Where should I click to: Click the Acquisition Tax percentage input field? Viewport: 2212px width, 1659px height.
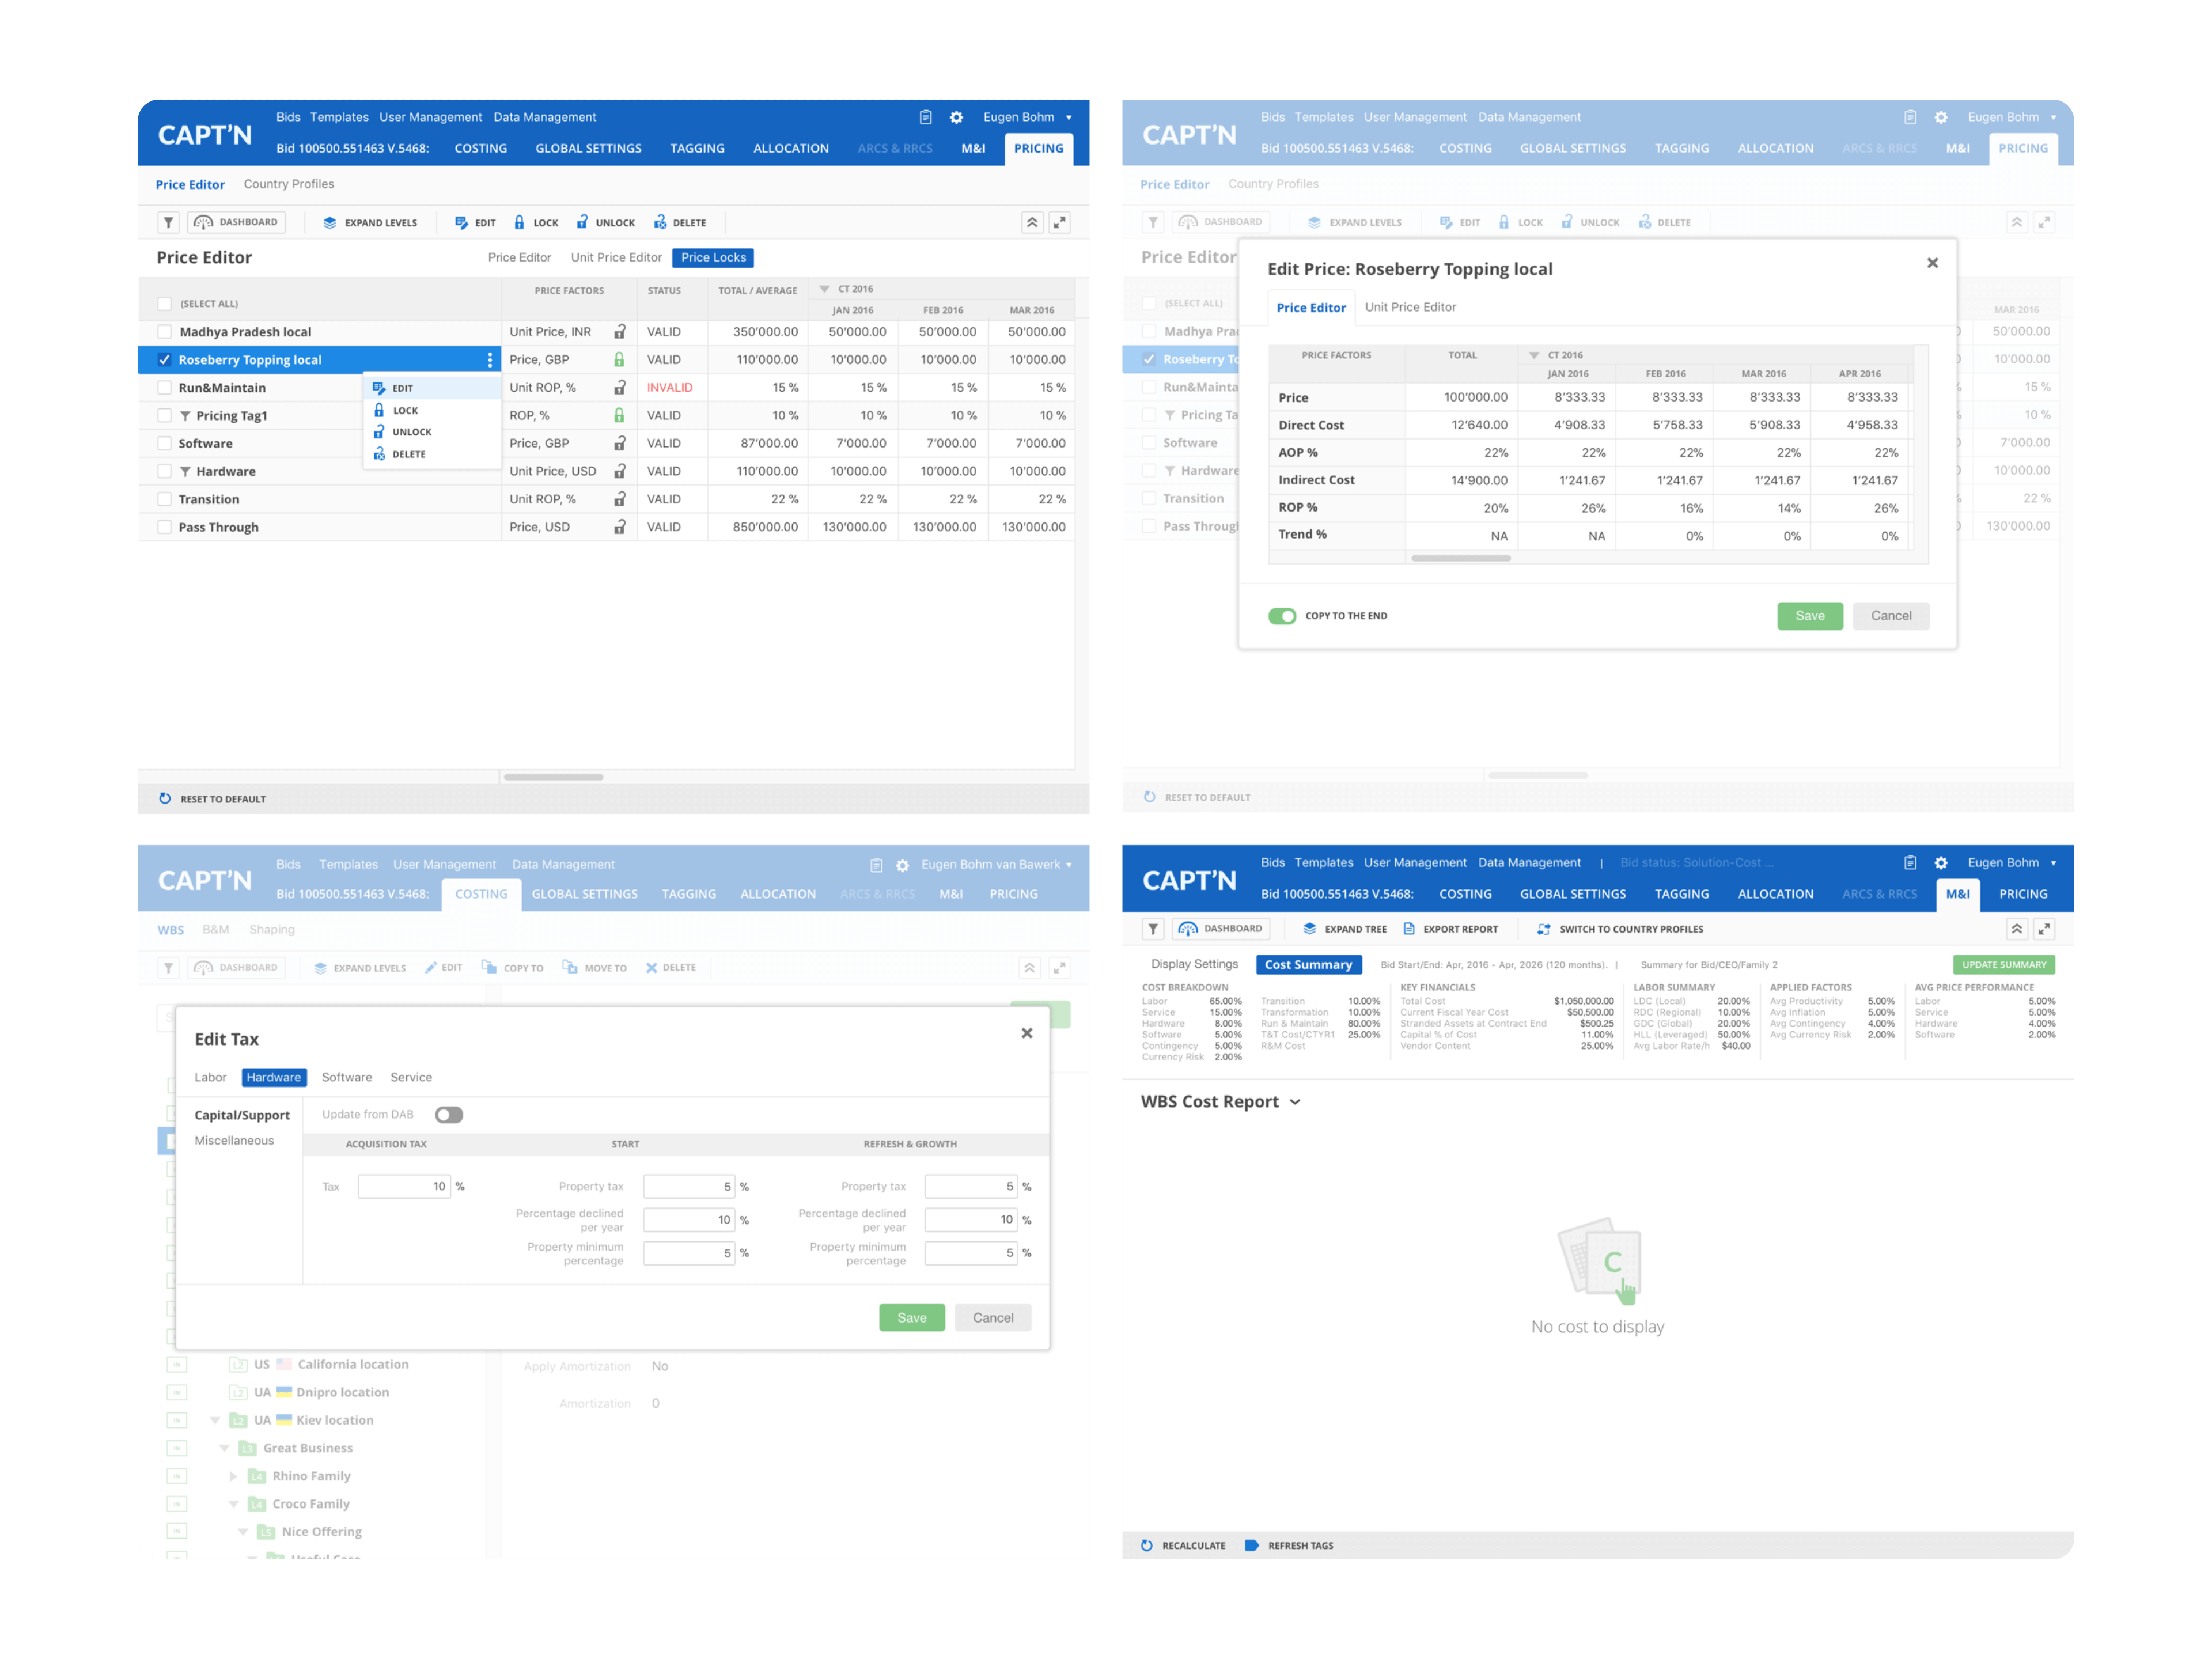[x=404, y=1186]
